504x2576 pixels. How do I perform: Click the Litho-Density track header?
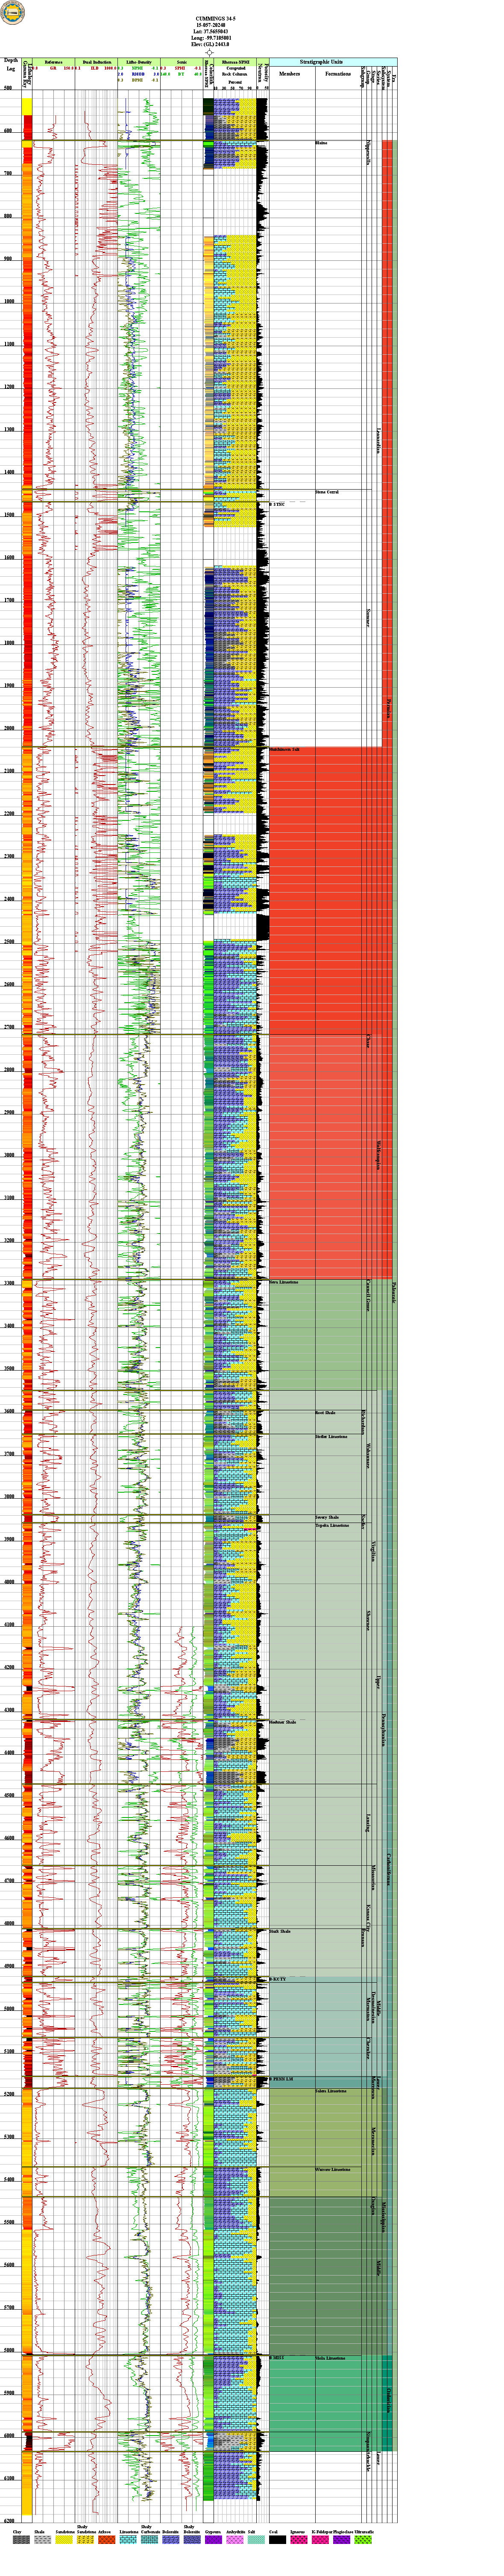[x=138, y=62]
